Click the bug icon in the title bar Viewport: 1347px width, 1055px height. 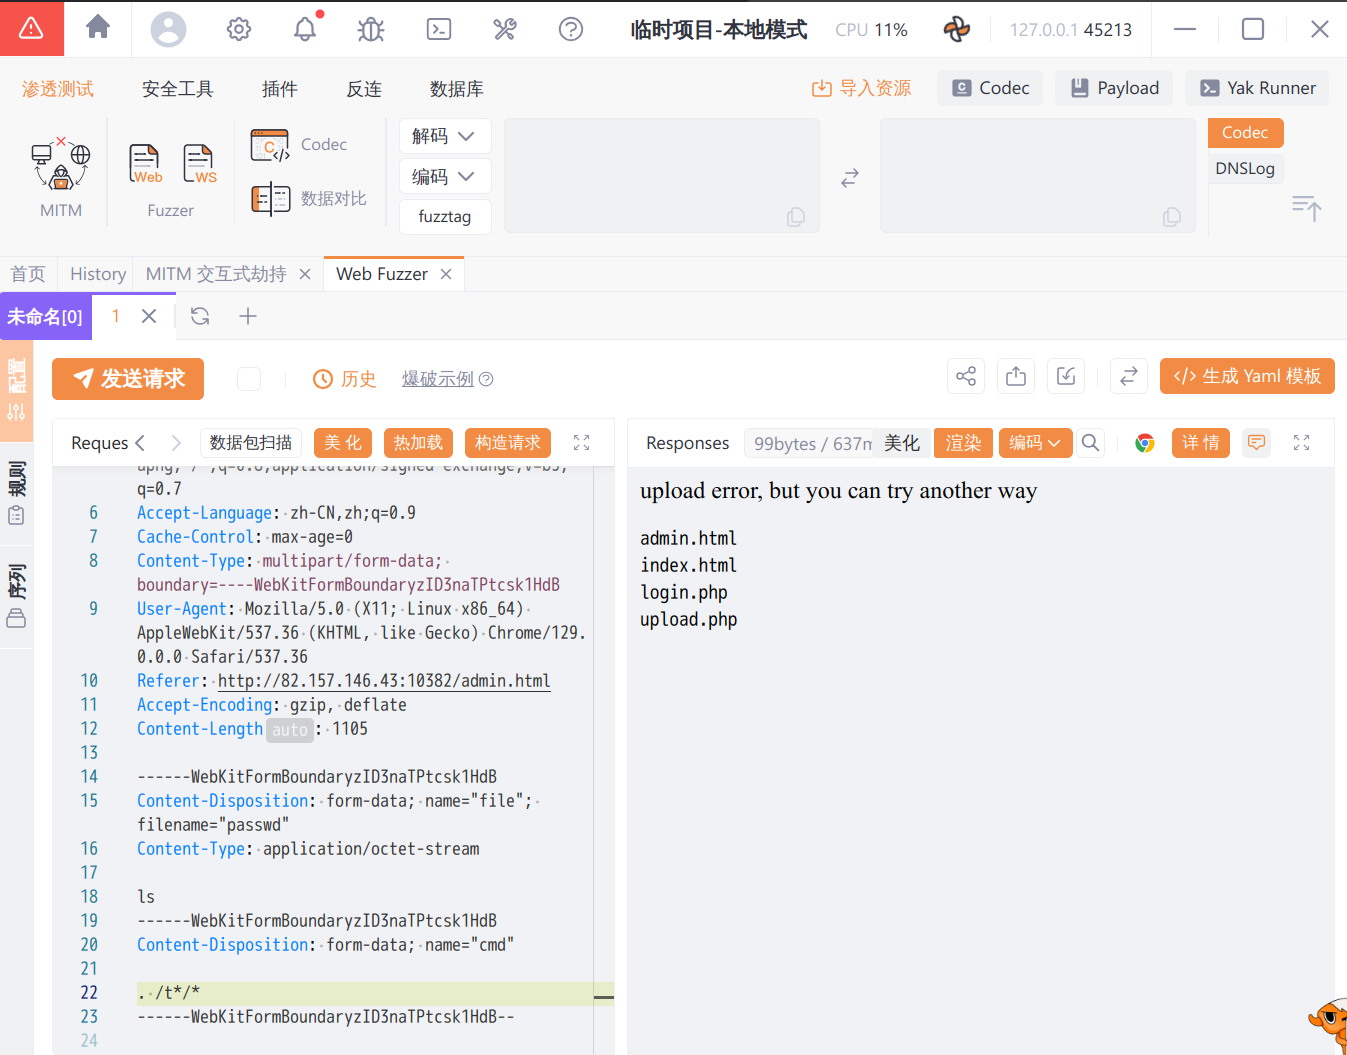pyautogui.click(x=371, y=29)
